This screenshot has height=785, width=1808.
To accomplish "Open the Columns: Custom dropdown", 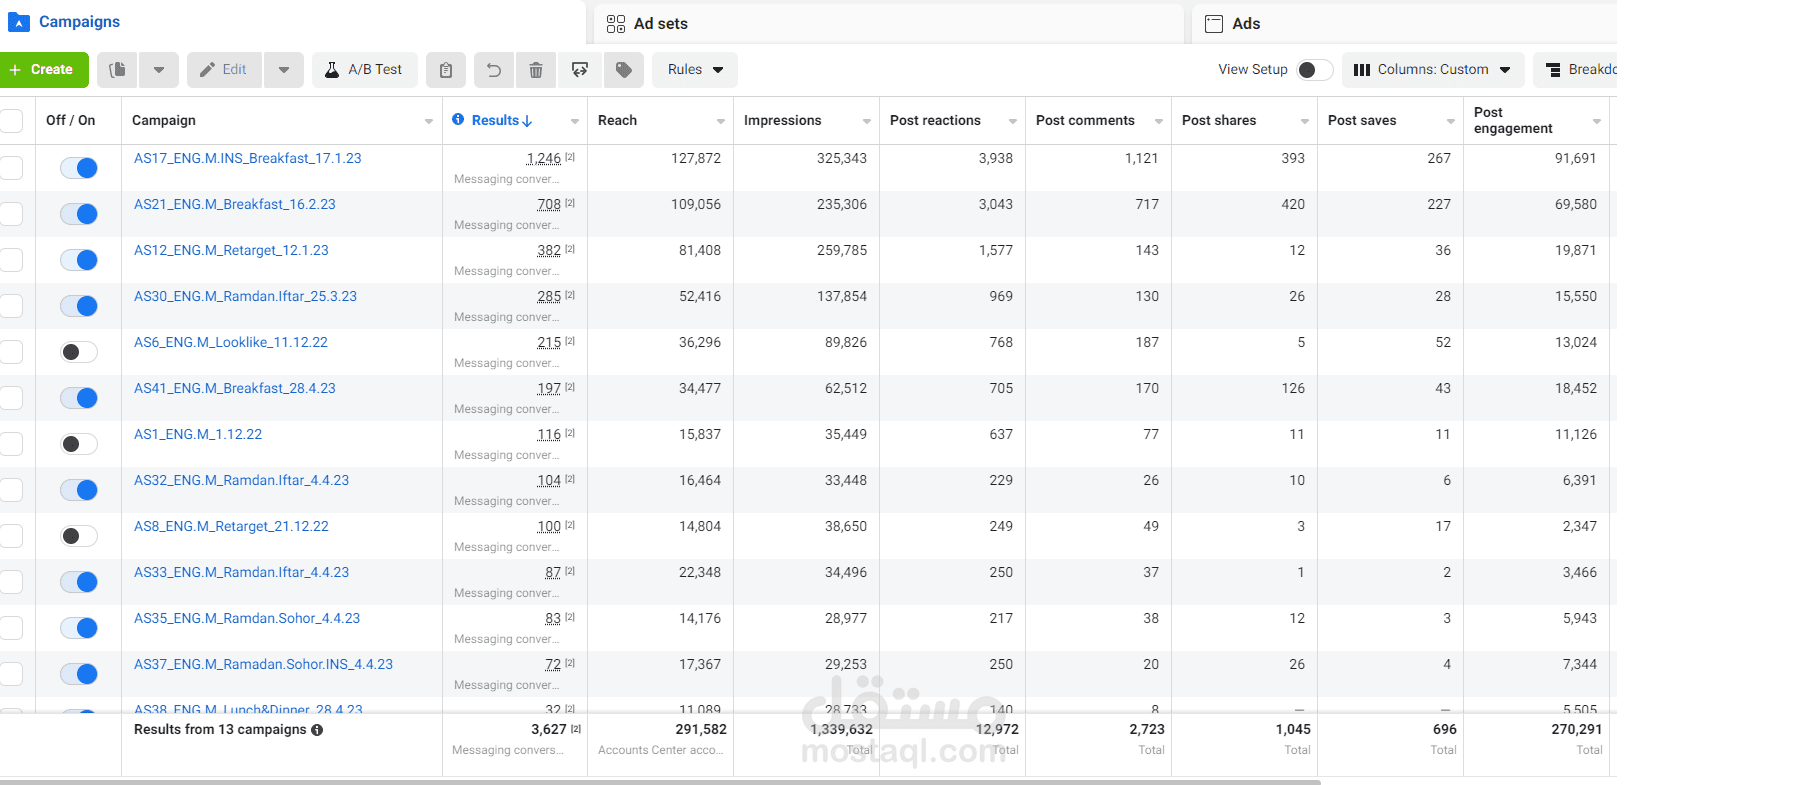I will click(x=1432, y=70).
